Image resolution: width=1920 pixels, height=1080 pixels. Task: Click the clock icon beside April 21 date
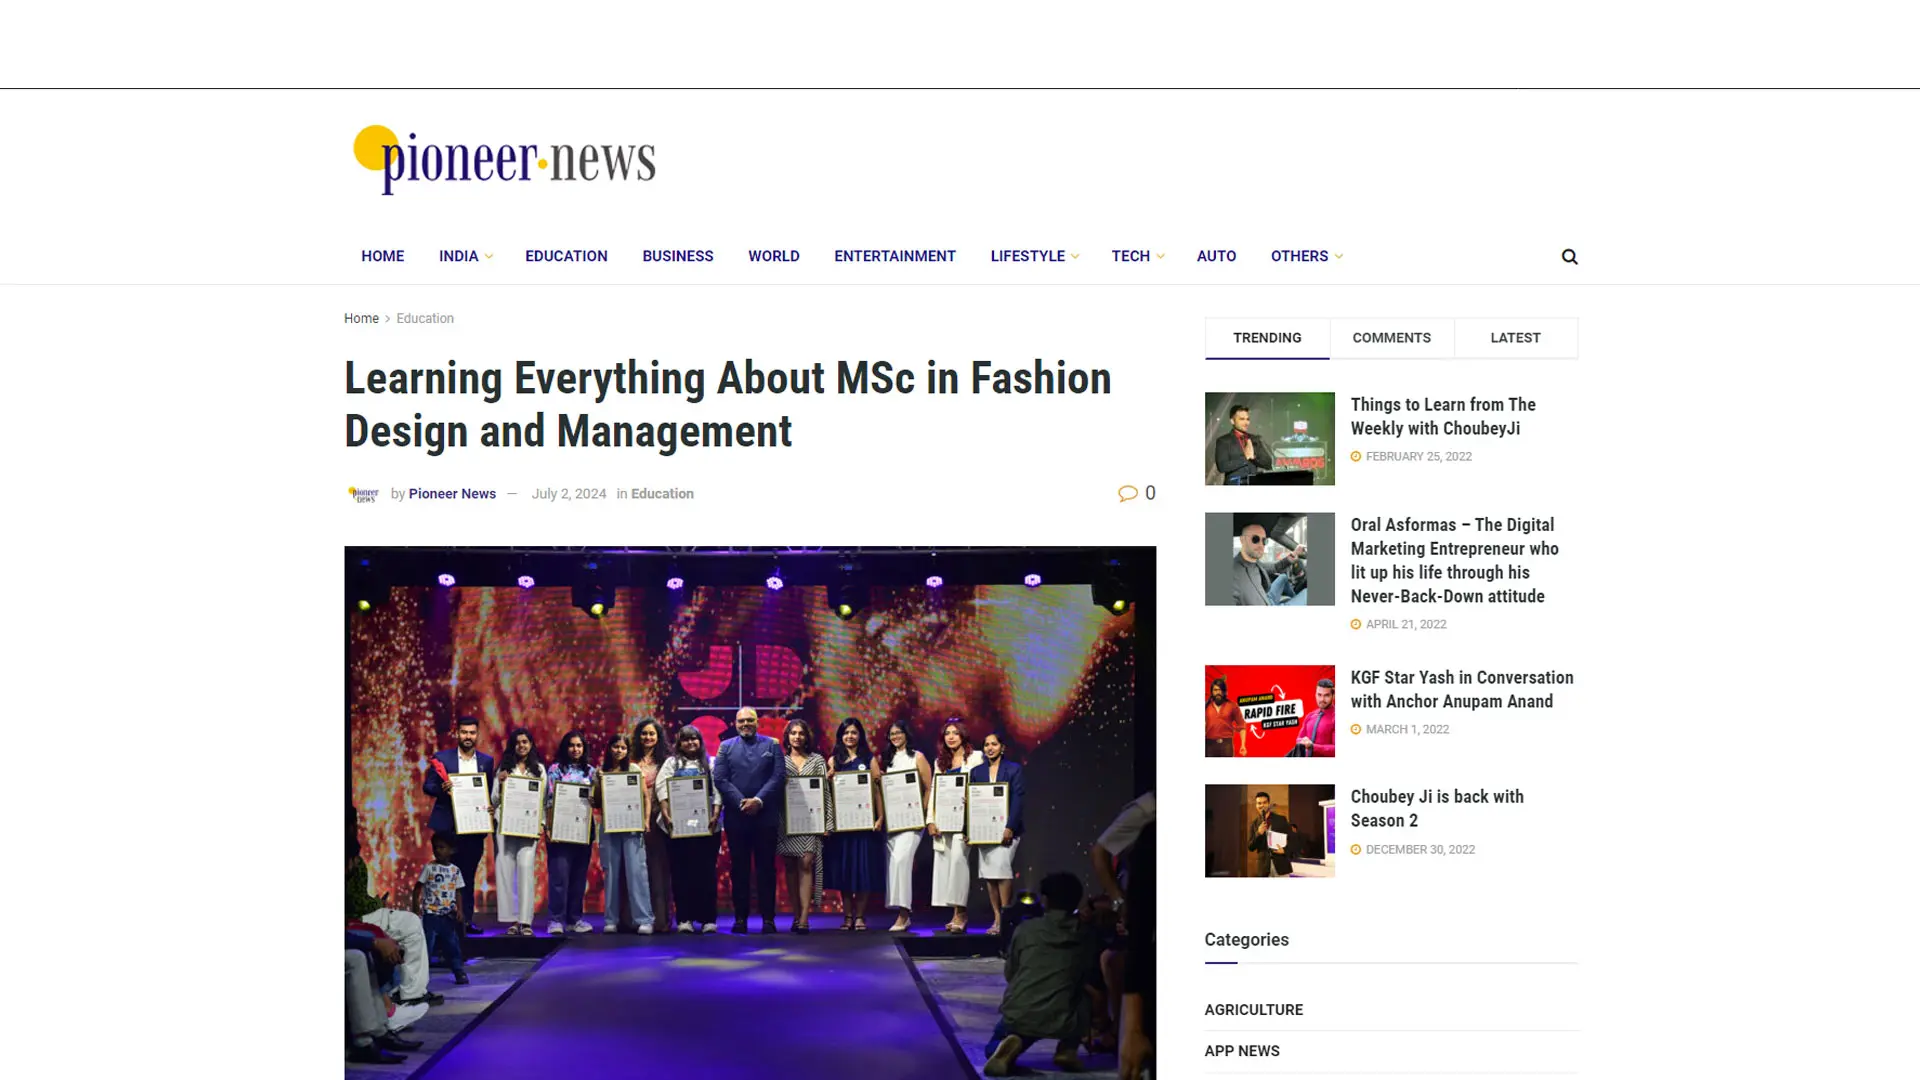pos(1356,624)
